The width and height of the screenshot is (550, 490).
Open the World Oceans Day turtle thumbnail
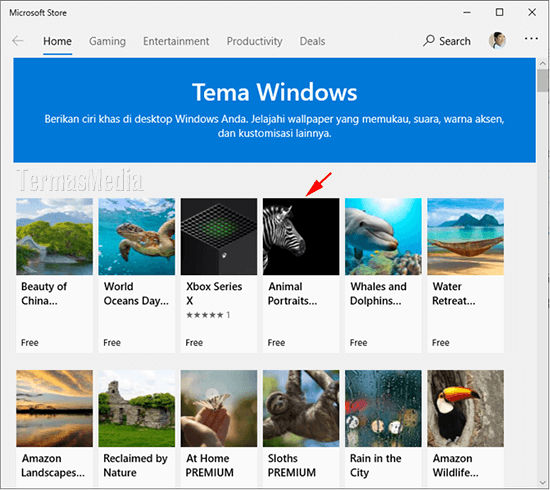coord(137,236)
